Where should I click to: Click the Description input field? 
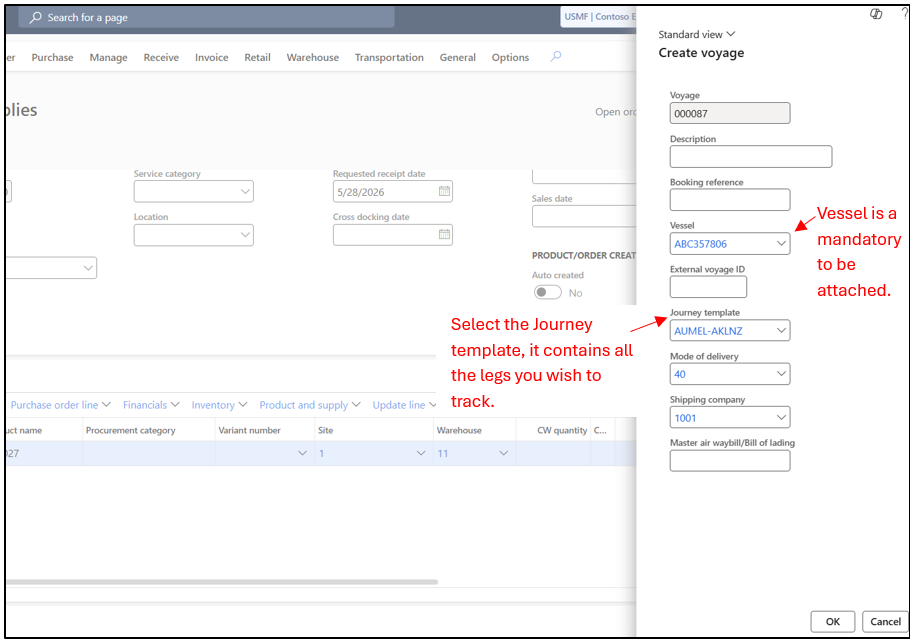[x=751, y=156]
